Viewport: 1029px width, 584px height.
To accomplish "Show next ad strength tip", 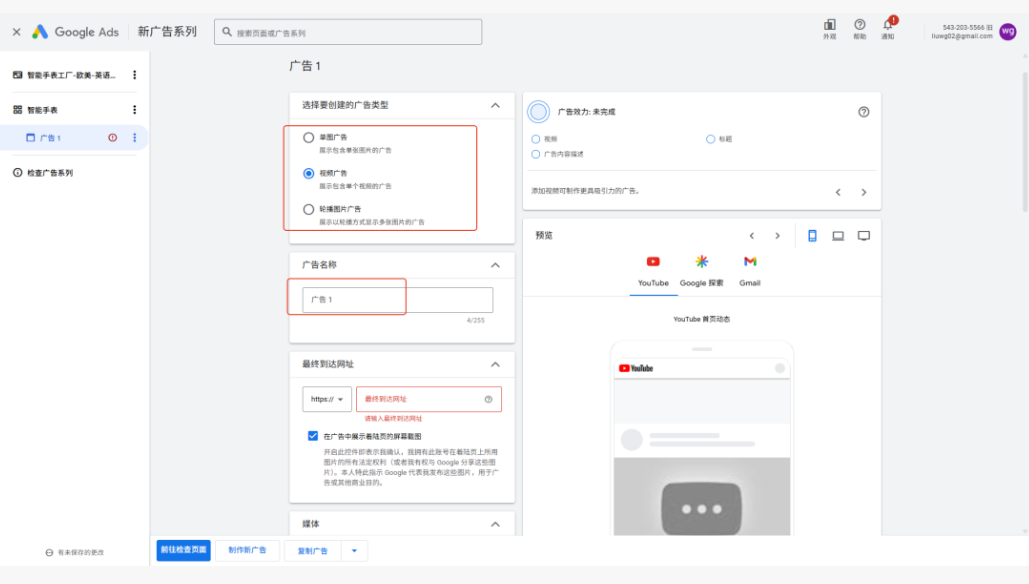I will 864,192.
